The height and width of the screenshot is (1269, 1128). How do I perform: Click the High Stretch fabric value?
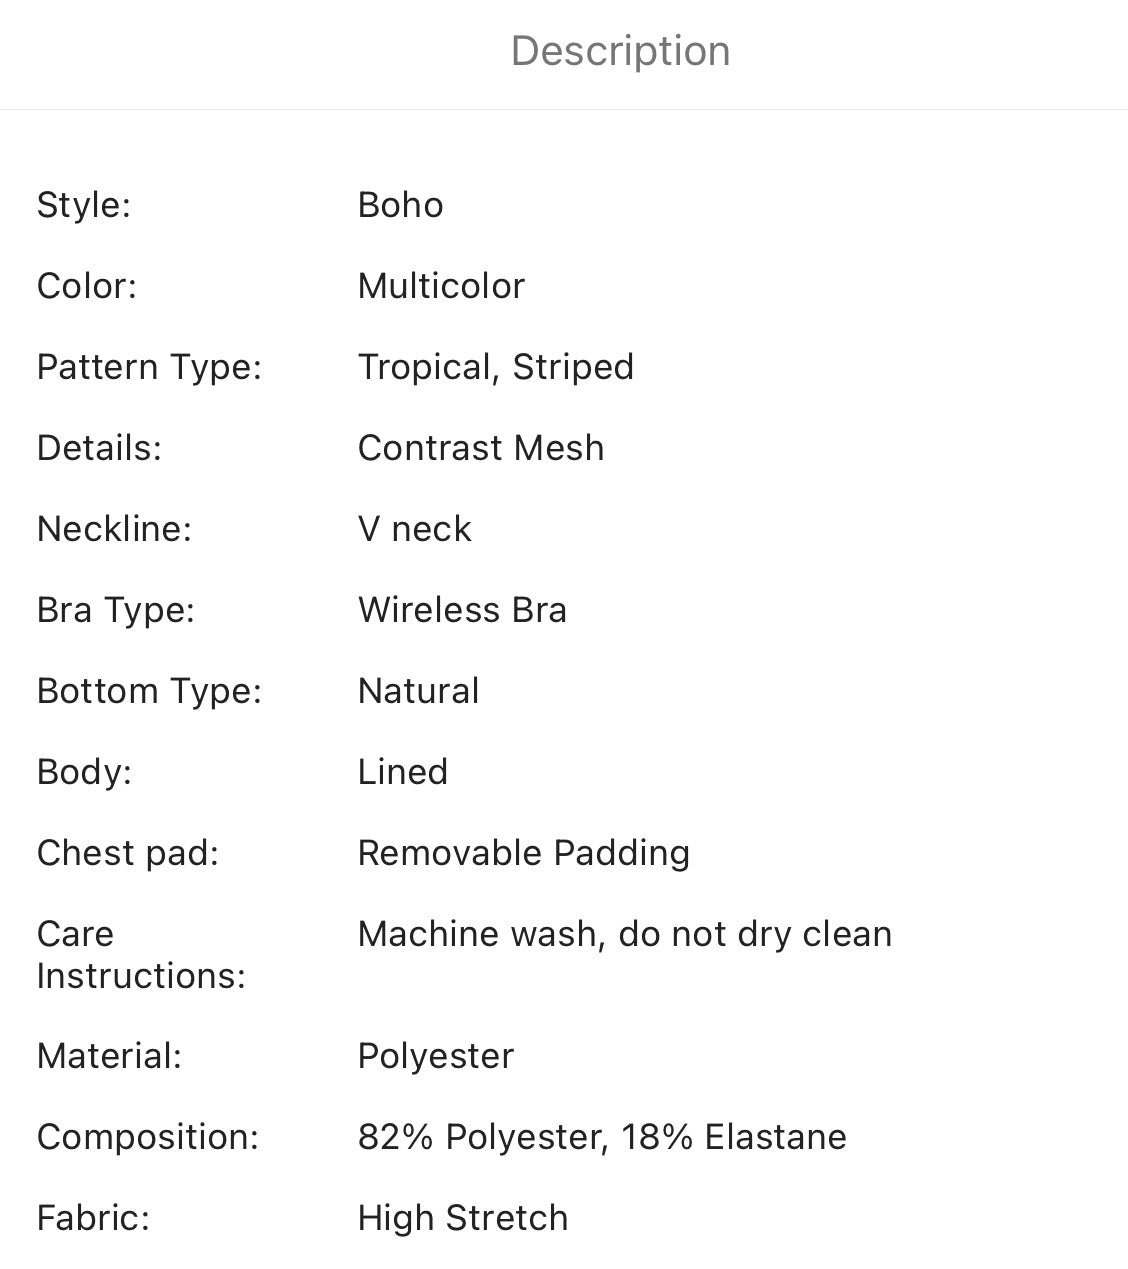462,1218
